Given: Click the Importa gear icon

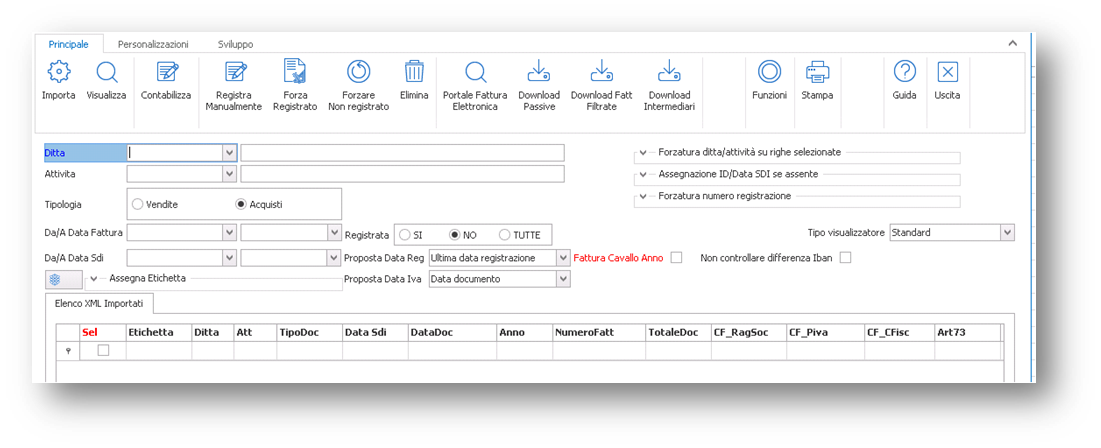Looking at the screenshot, I should [58, 72].
